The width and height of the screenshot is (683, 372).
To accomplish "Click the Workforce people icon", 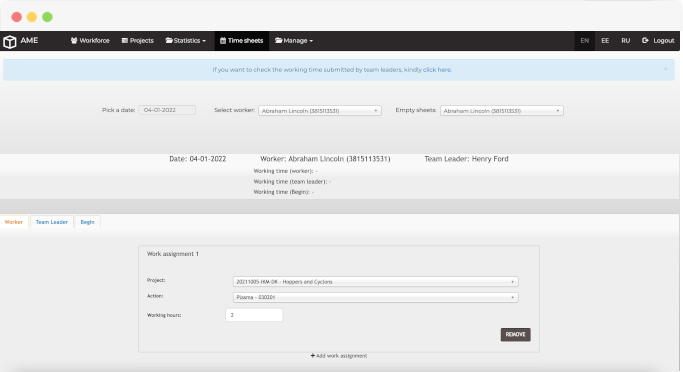I will [74, 41].
